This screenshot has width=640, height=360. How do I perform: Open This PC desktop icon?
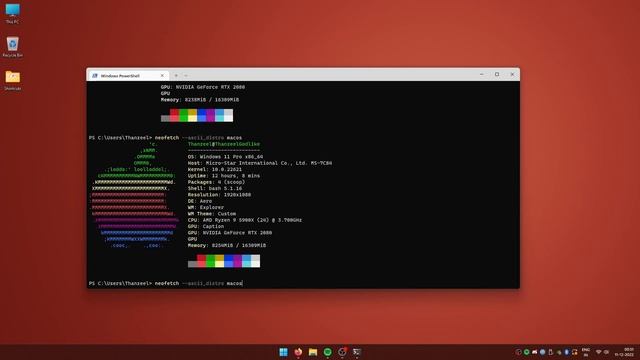point(13,13)
